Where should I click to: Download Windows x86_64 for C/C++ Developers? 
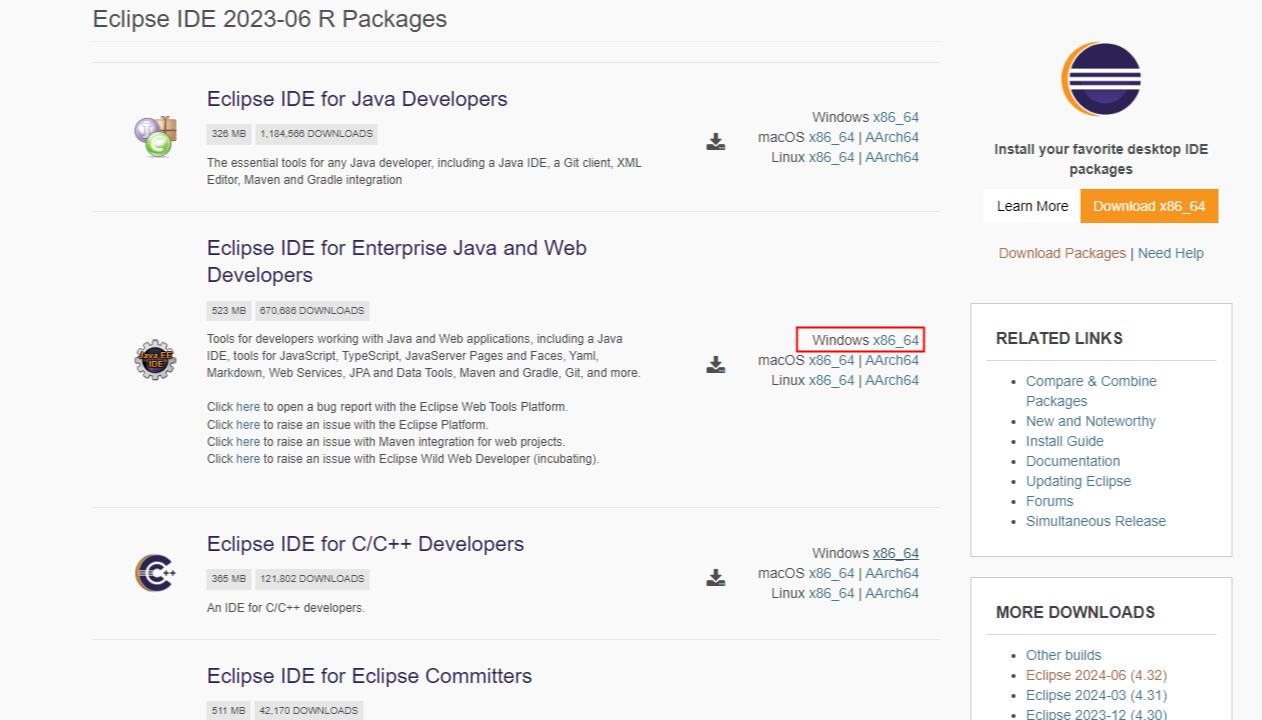pos(896,553)
